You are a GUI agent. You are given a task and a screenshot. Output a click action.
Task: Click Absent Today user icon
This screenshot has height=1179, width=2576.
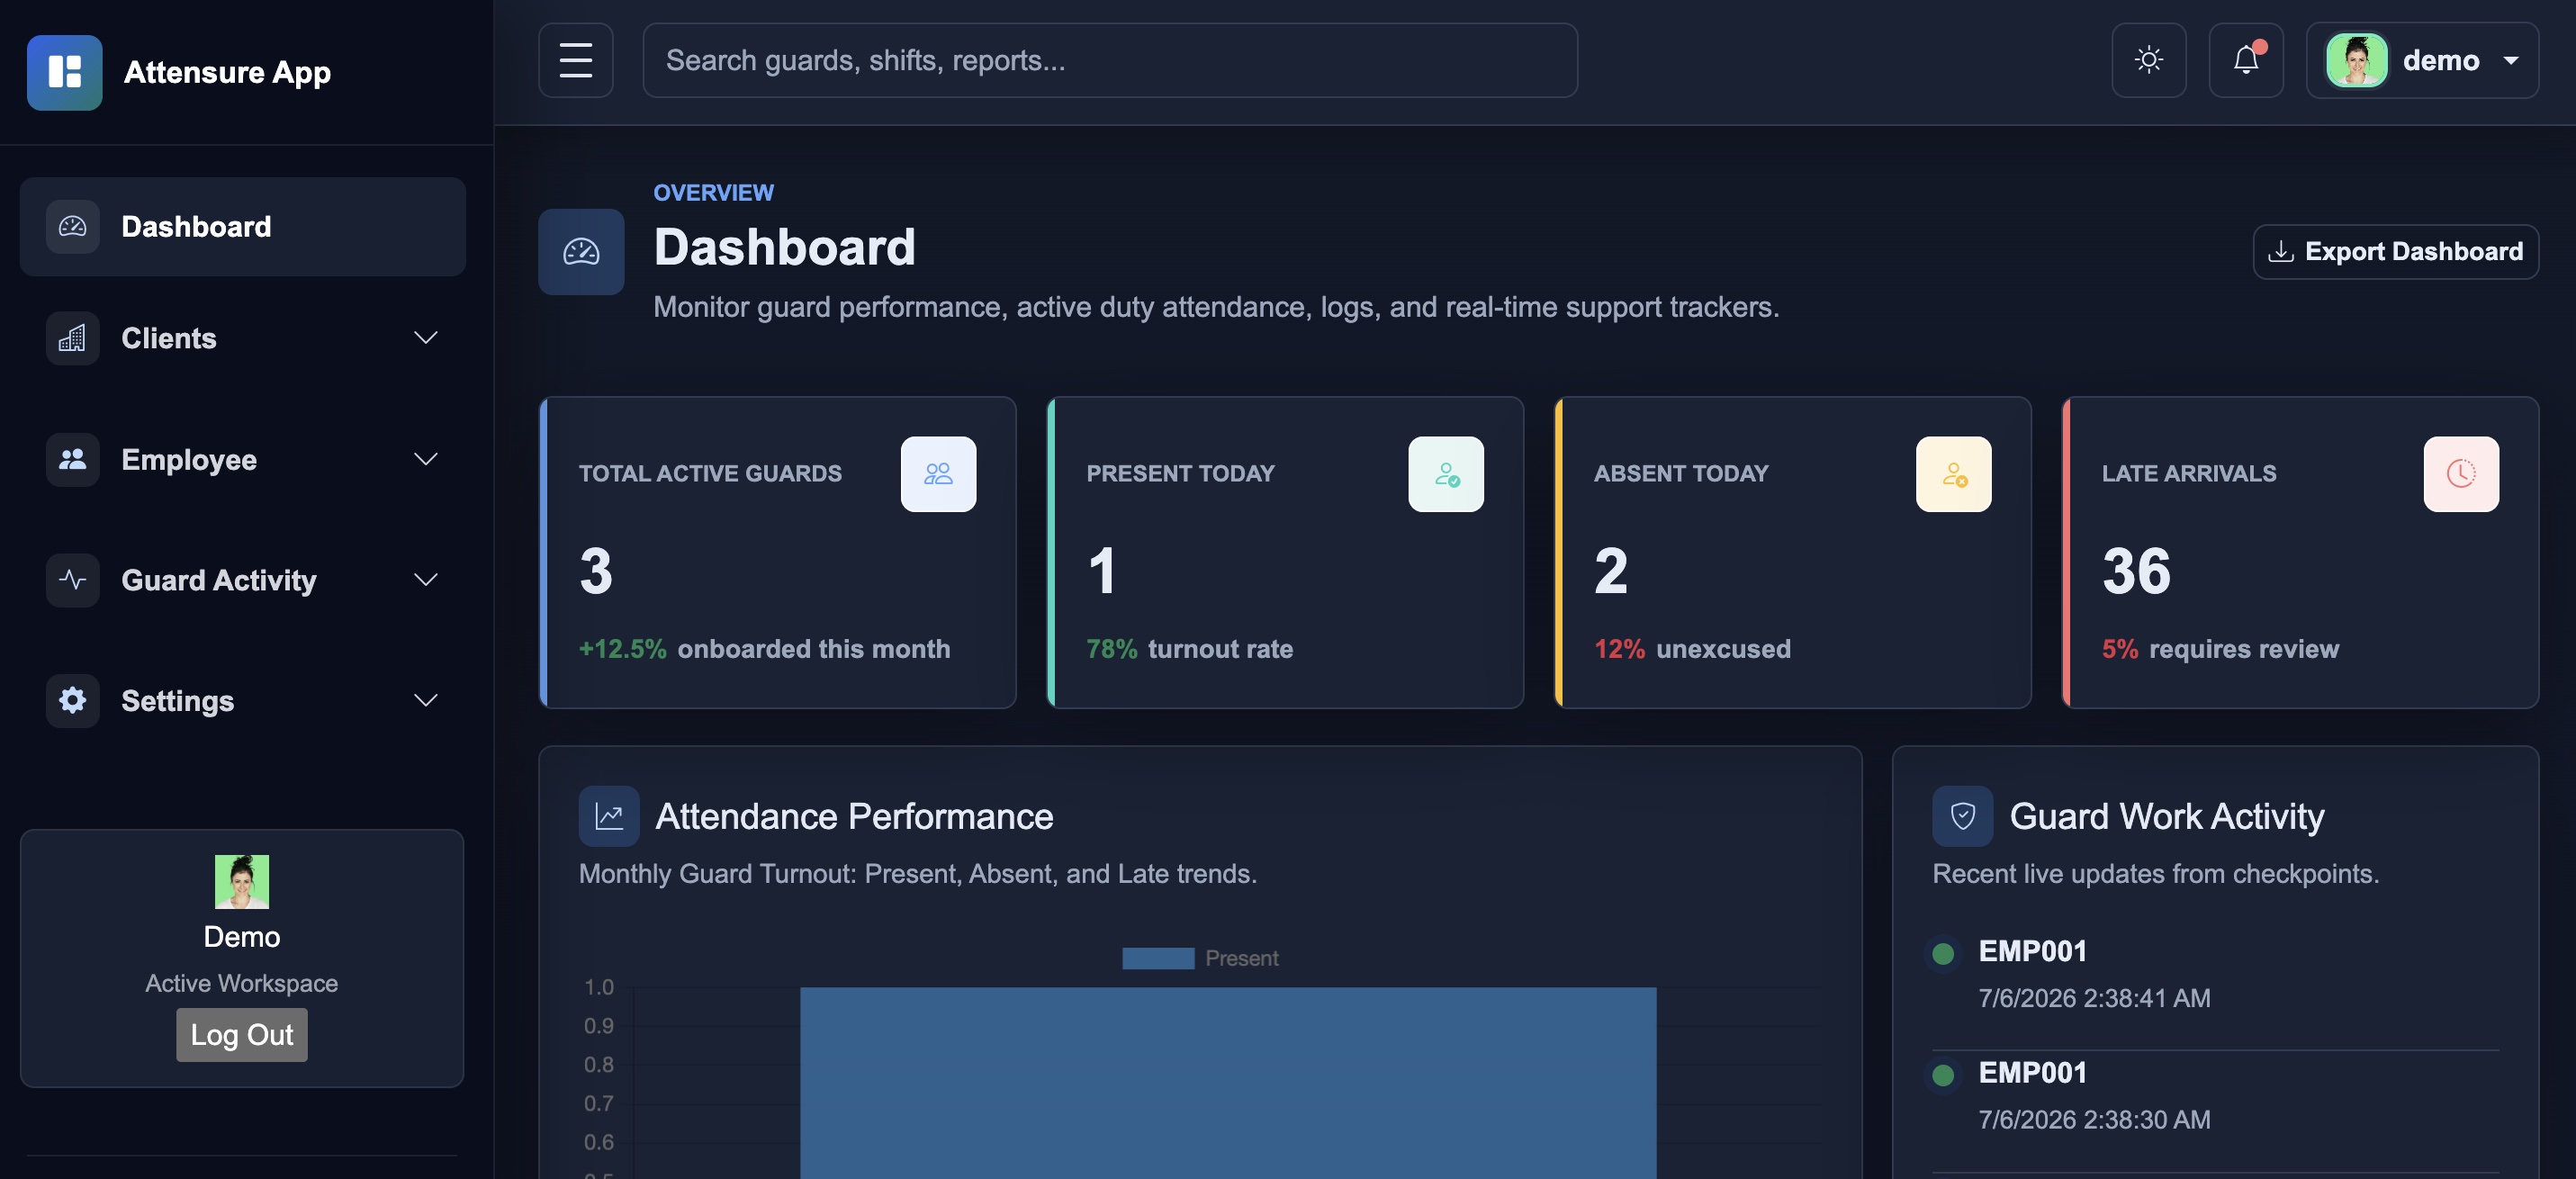[x=1953, y=473]
